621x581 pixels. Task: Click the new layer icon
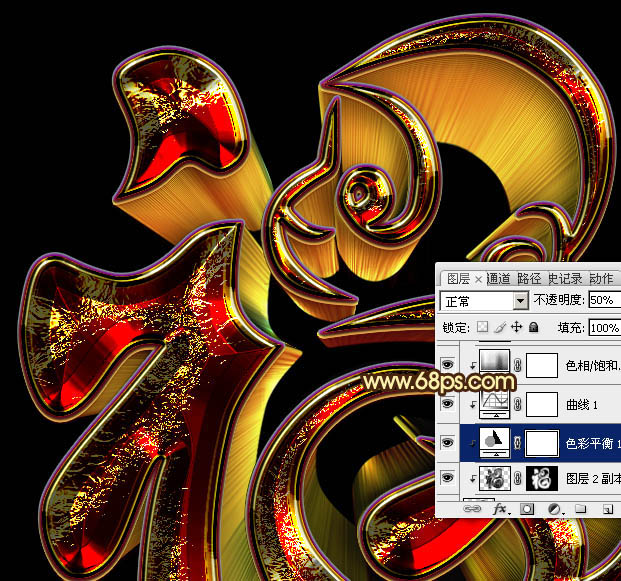pos(607,509)
